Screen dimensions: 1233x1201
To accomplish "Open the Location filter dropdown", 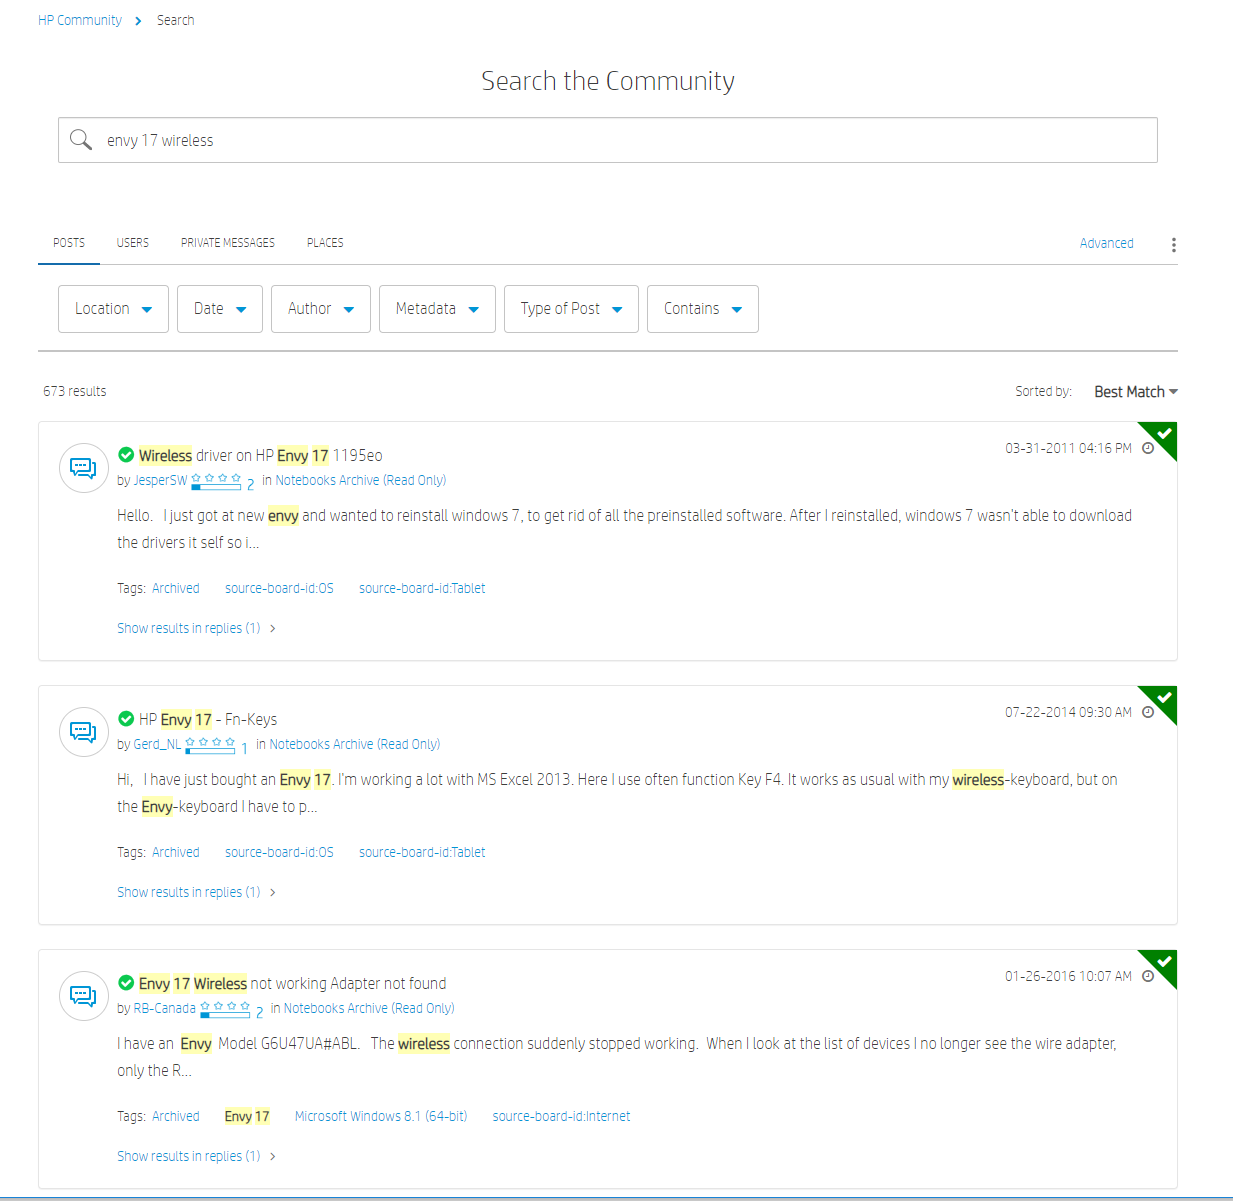I will click(113, 308).
